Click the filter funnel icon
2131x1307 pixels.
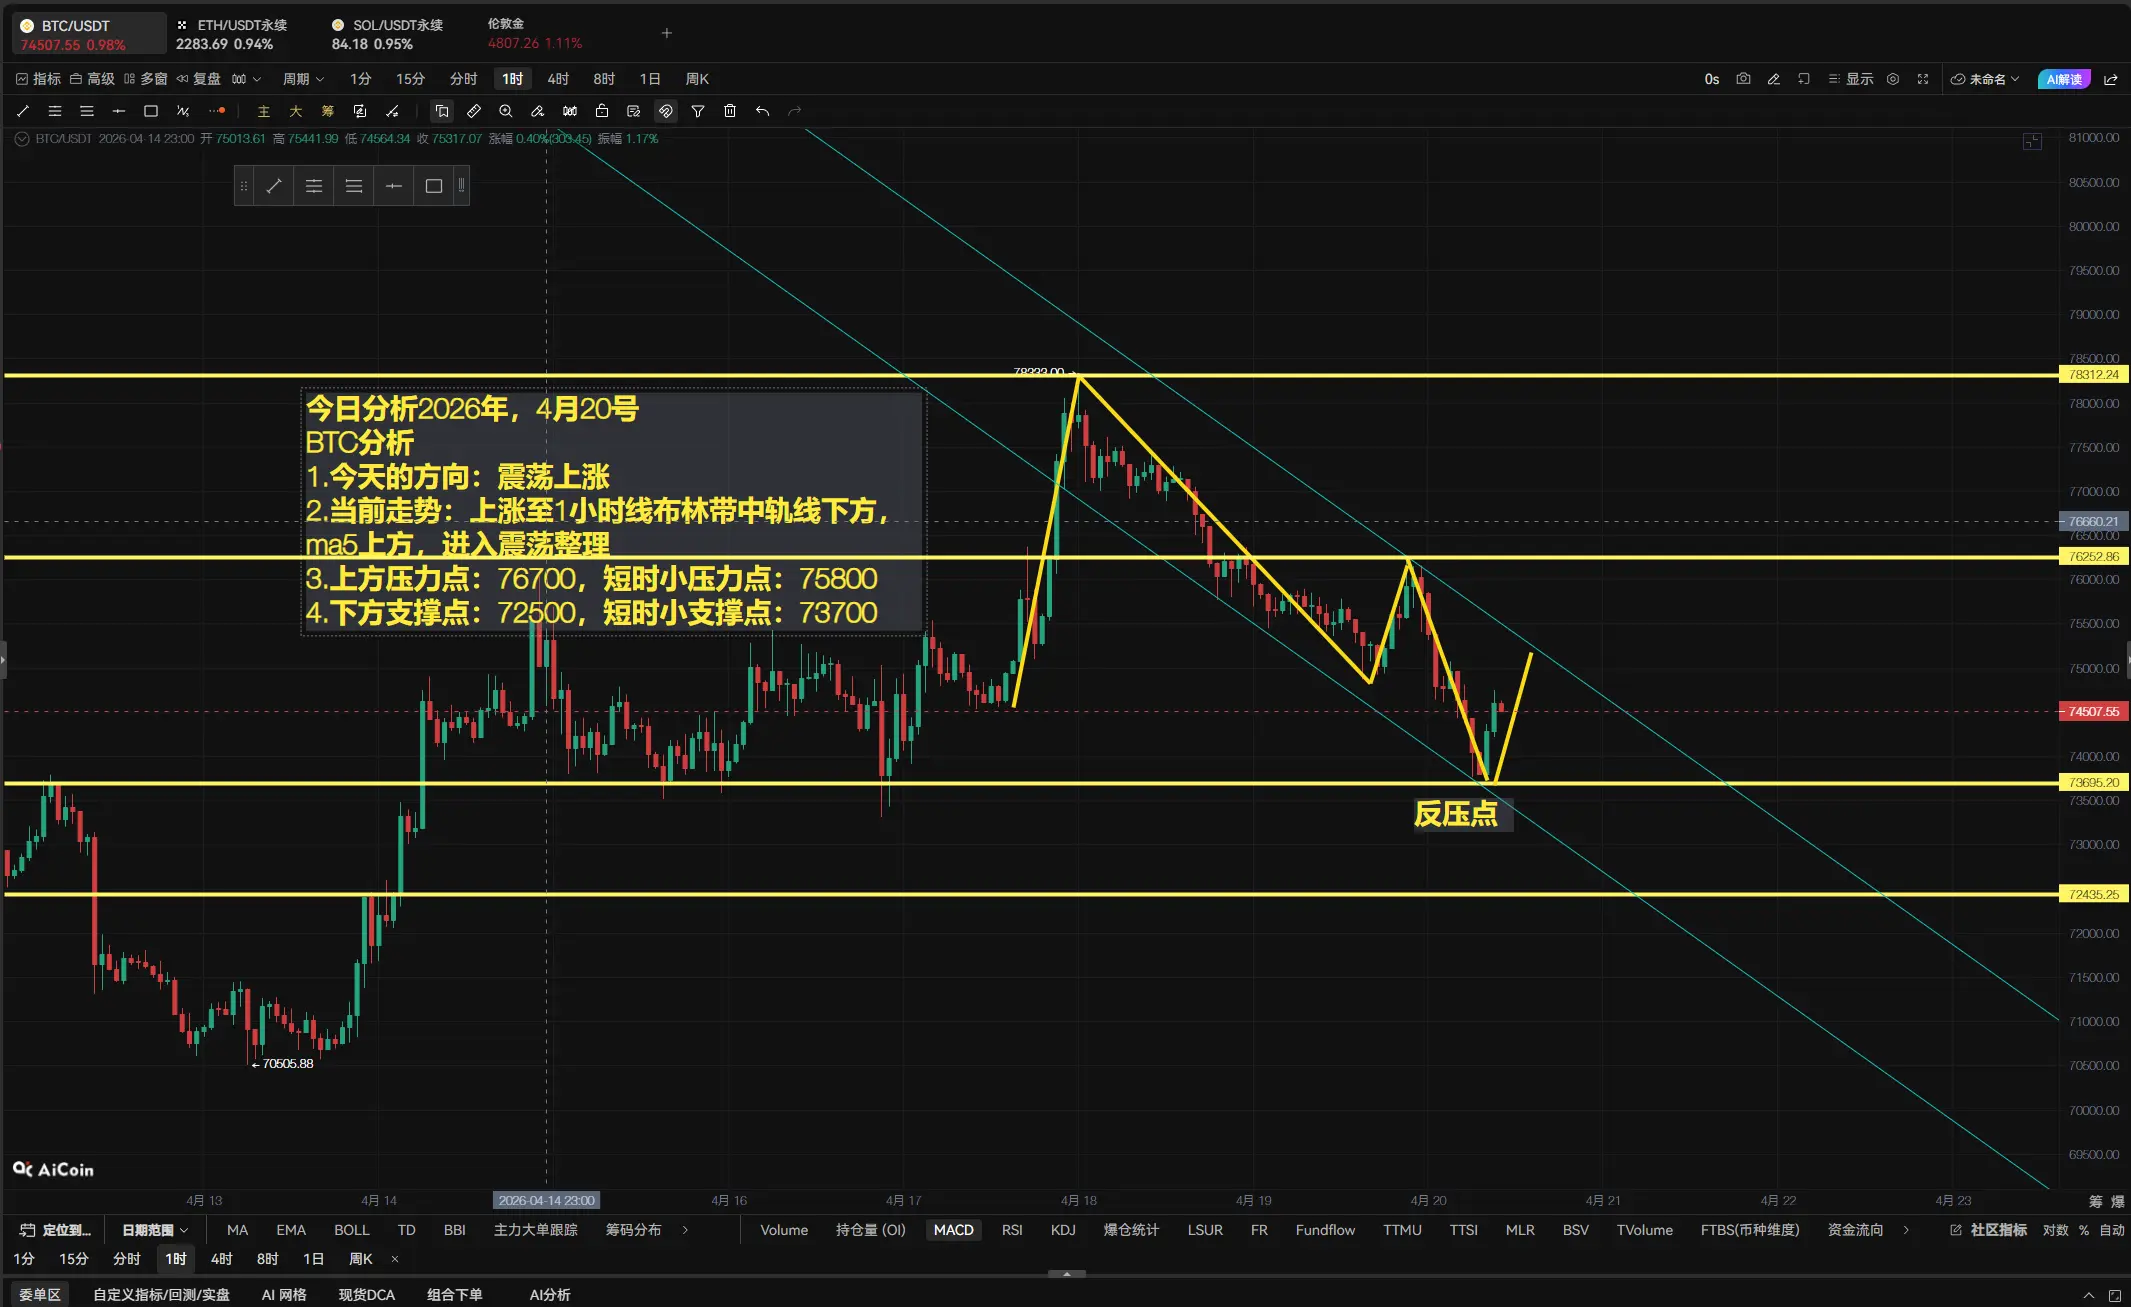click(698, 111)
